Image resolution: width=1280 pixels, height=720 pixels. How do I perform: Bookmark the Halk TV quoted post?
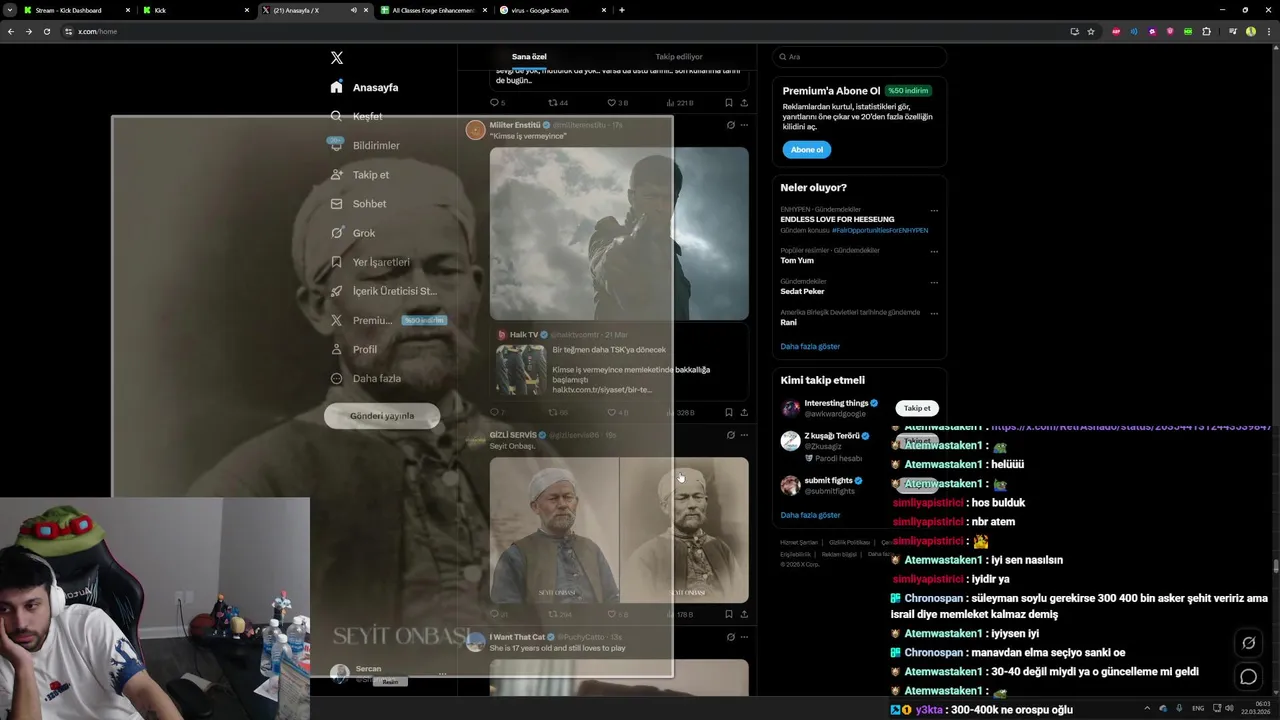[x=729, y=412]
